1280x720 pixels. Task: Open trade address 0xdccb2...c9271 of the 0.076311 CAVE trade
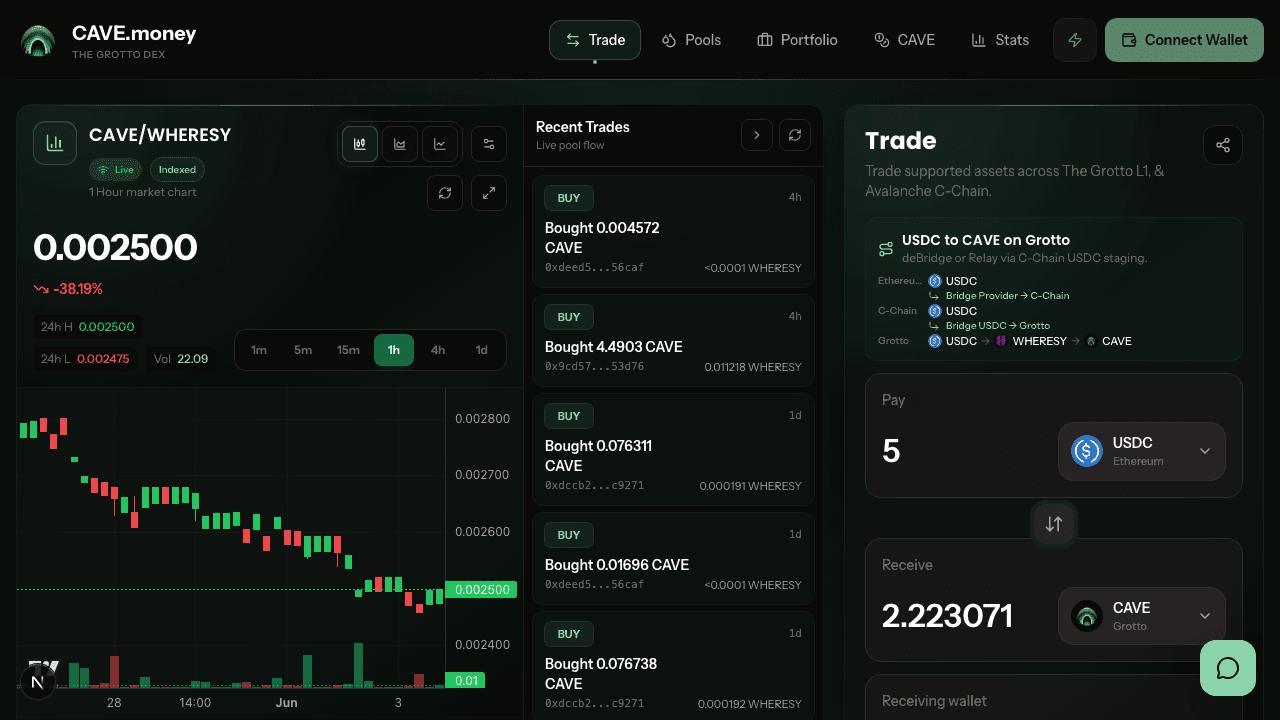click(594, 486)
